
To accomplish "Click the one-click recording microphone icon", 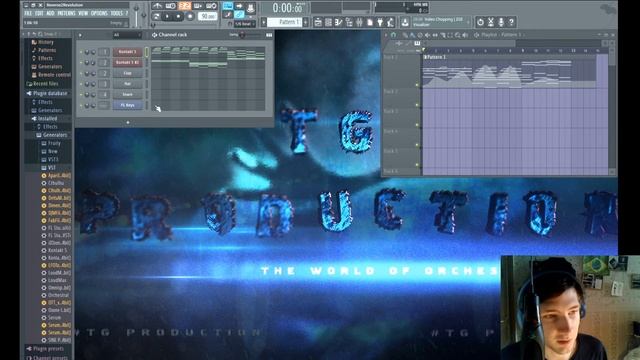I will (x=501, y=22).
